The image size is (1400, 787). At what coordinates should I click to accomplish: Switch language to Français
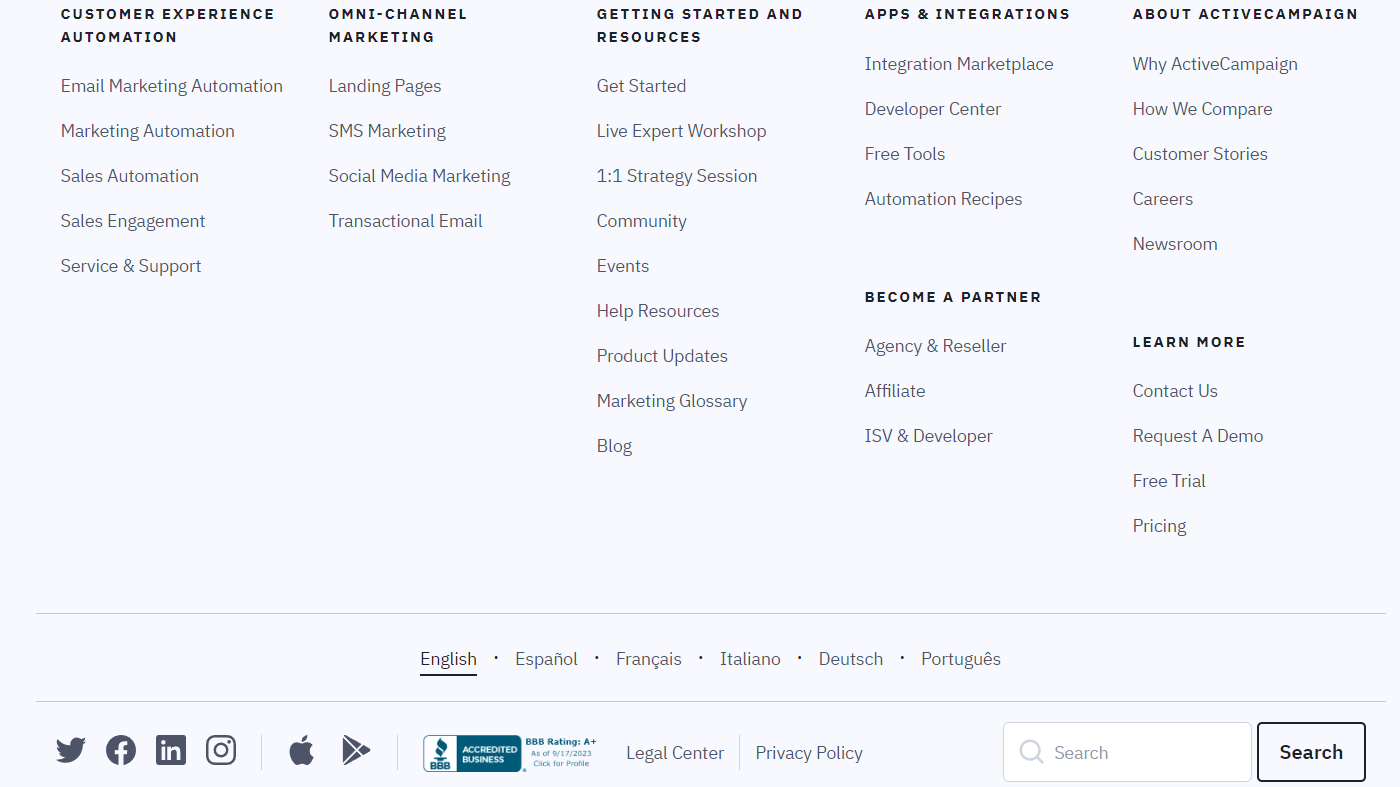pyautogui.click(x=649, y=659)
